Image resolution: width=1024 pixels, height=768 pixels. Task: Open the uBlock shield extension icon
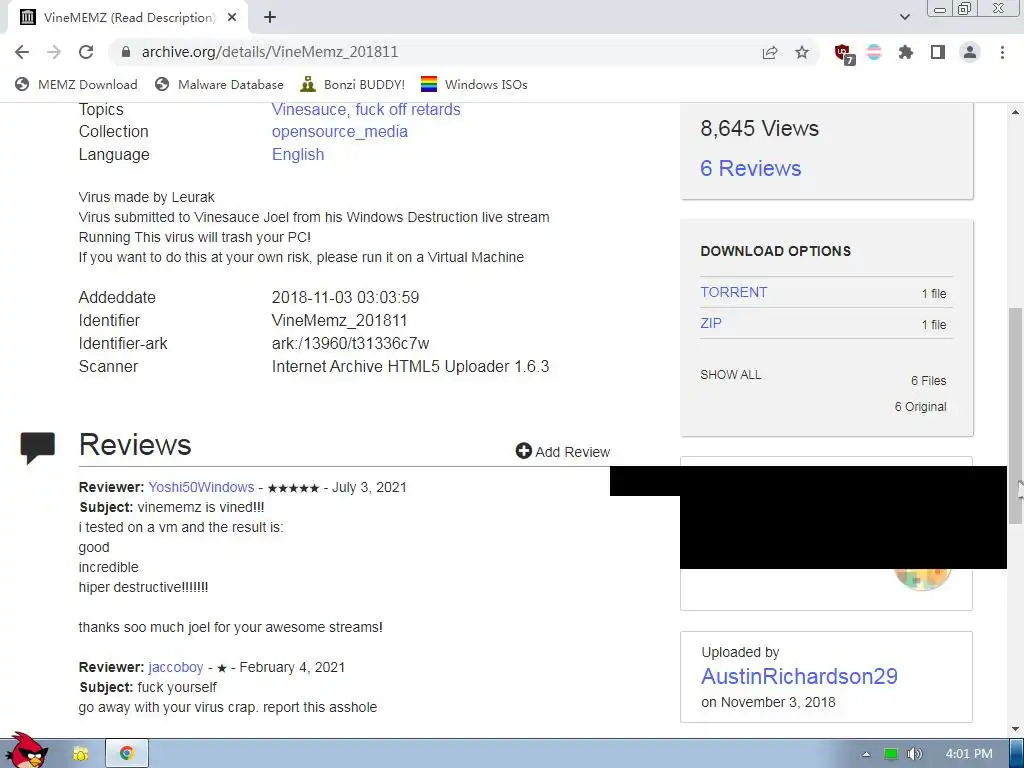click(844, 53)
